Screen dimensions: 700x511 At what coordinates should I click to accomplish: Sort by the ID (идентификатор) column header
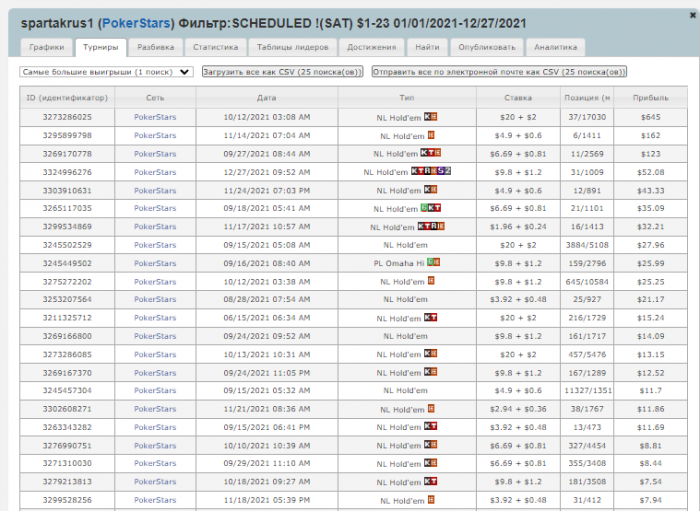click(x=67, y=98)
